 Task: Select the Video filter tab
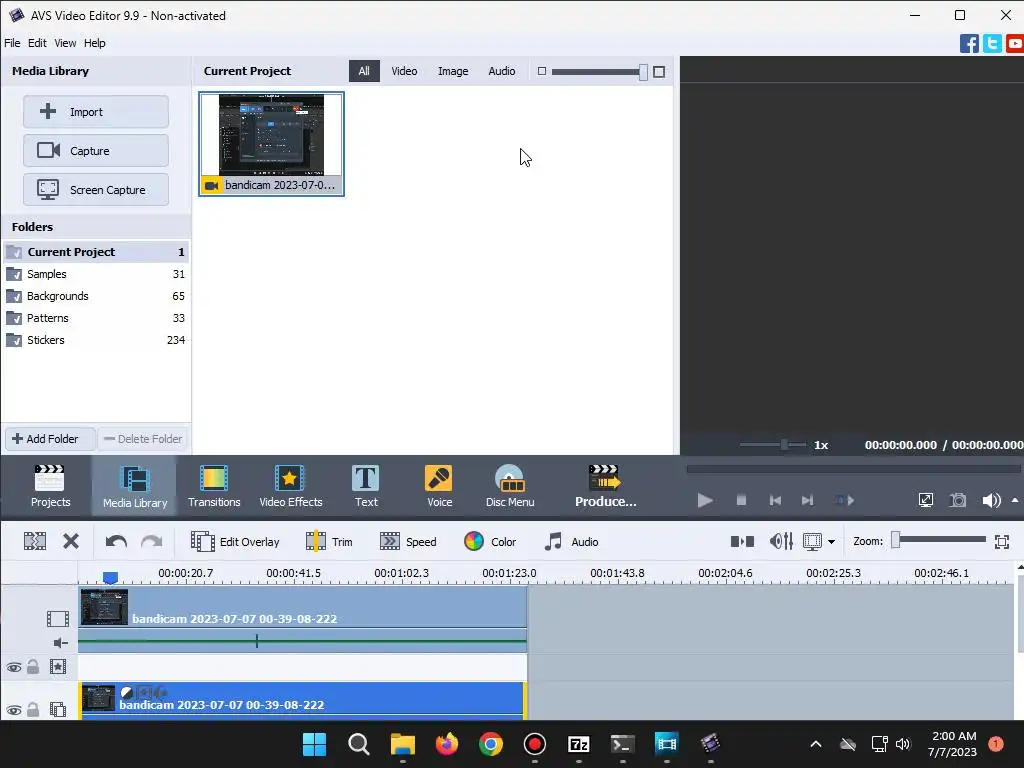(x=404, y=71)
